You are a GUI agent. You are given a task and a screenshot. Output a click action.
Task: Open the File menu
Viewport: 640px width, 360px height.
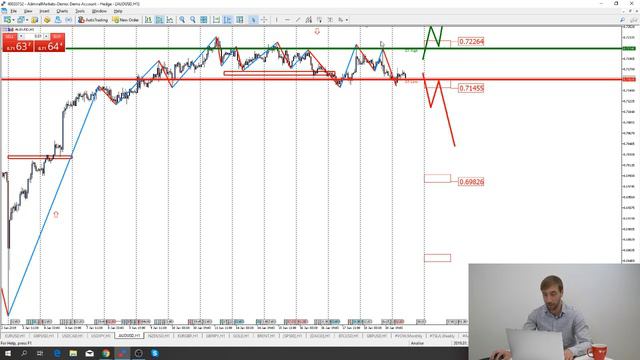[x=13, y=11]
